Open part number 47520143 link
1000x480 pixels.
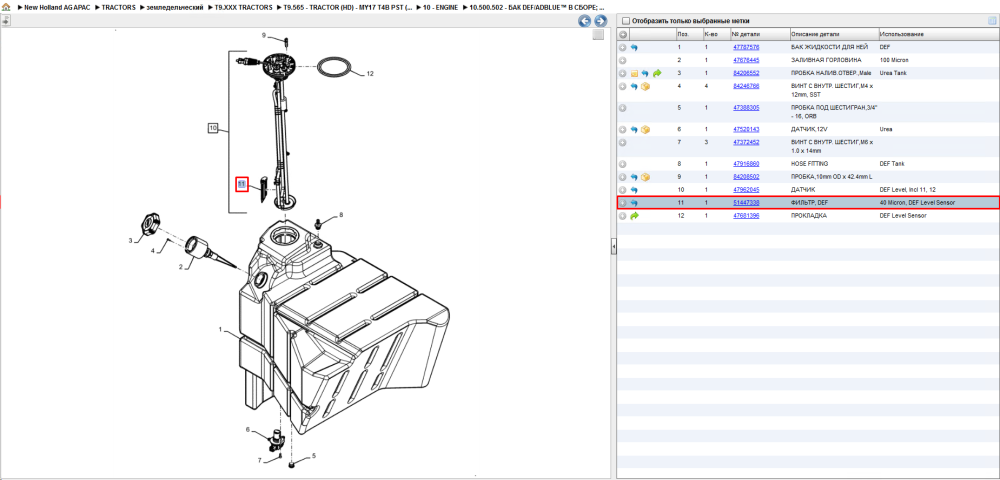(x=746, y=129)
